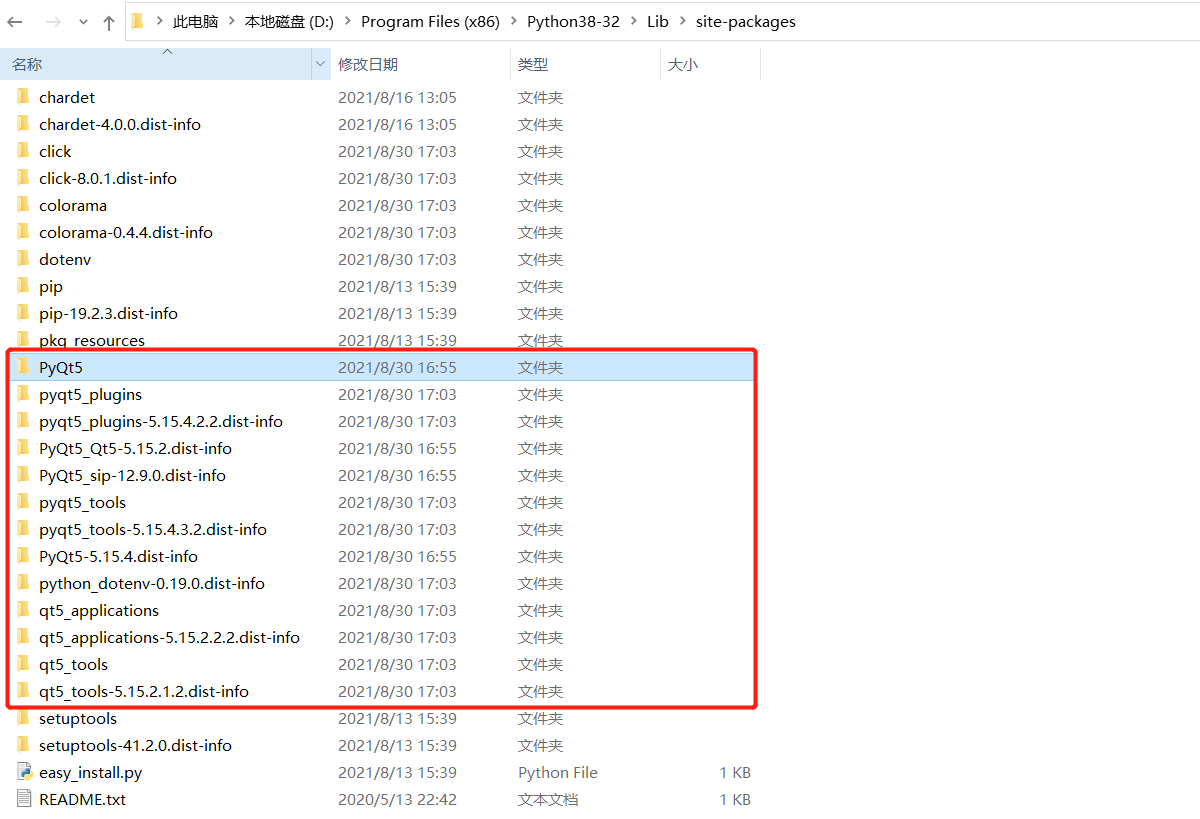Open the qt5_tools folder icon
This screenshot has width=1200, height=819.
(24, 664)
